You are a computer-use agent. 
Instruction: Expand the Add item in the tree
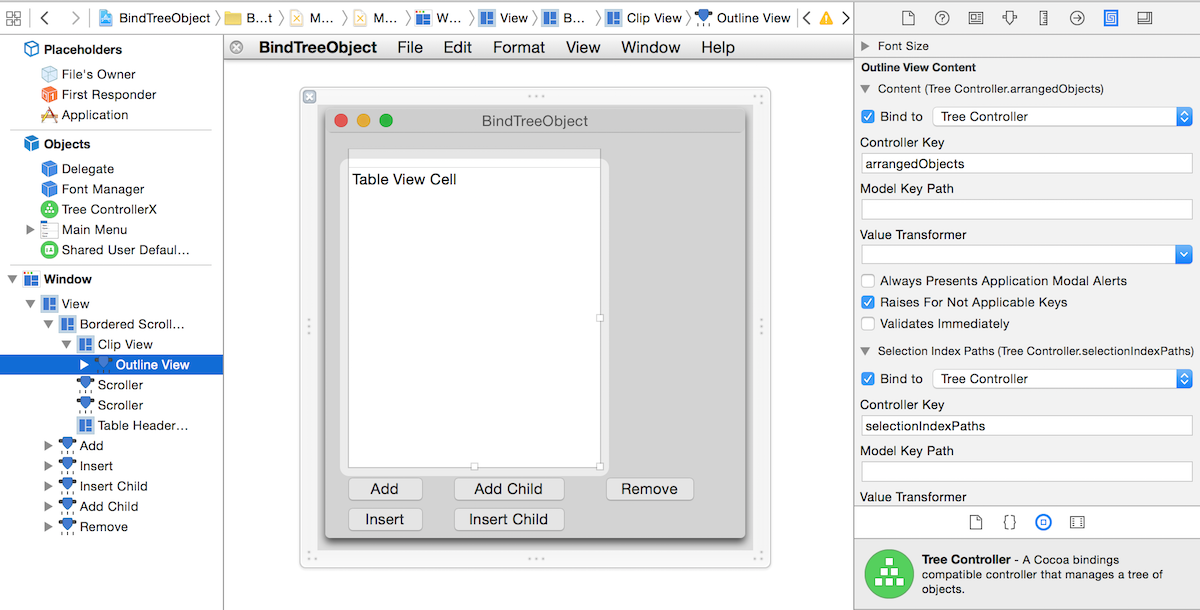tap(47, 445)
